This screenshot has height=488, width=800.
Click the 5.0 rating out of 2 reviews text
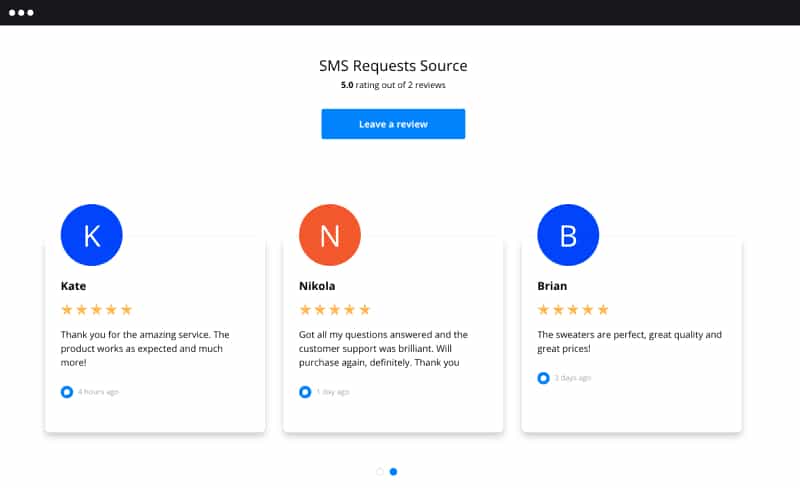(x=393, y=85)
